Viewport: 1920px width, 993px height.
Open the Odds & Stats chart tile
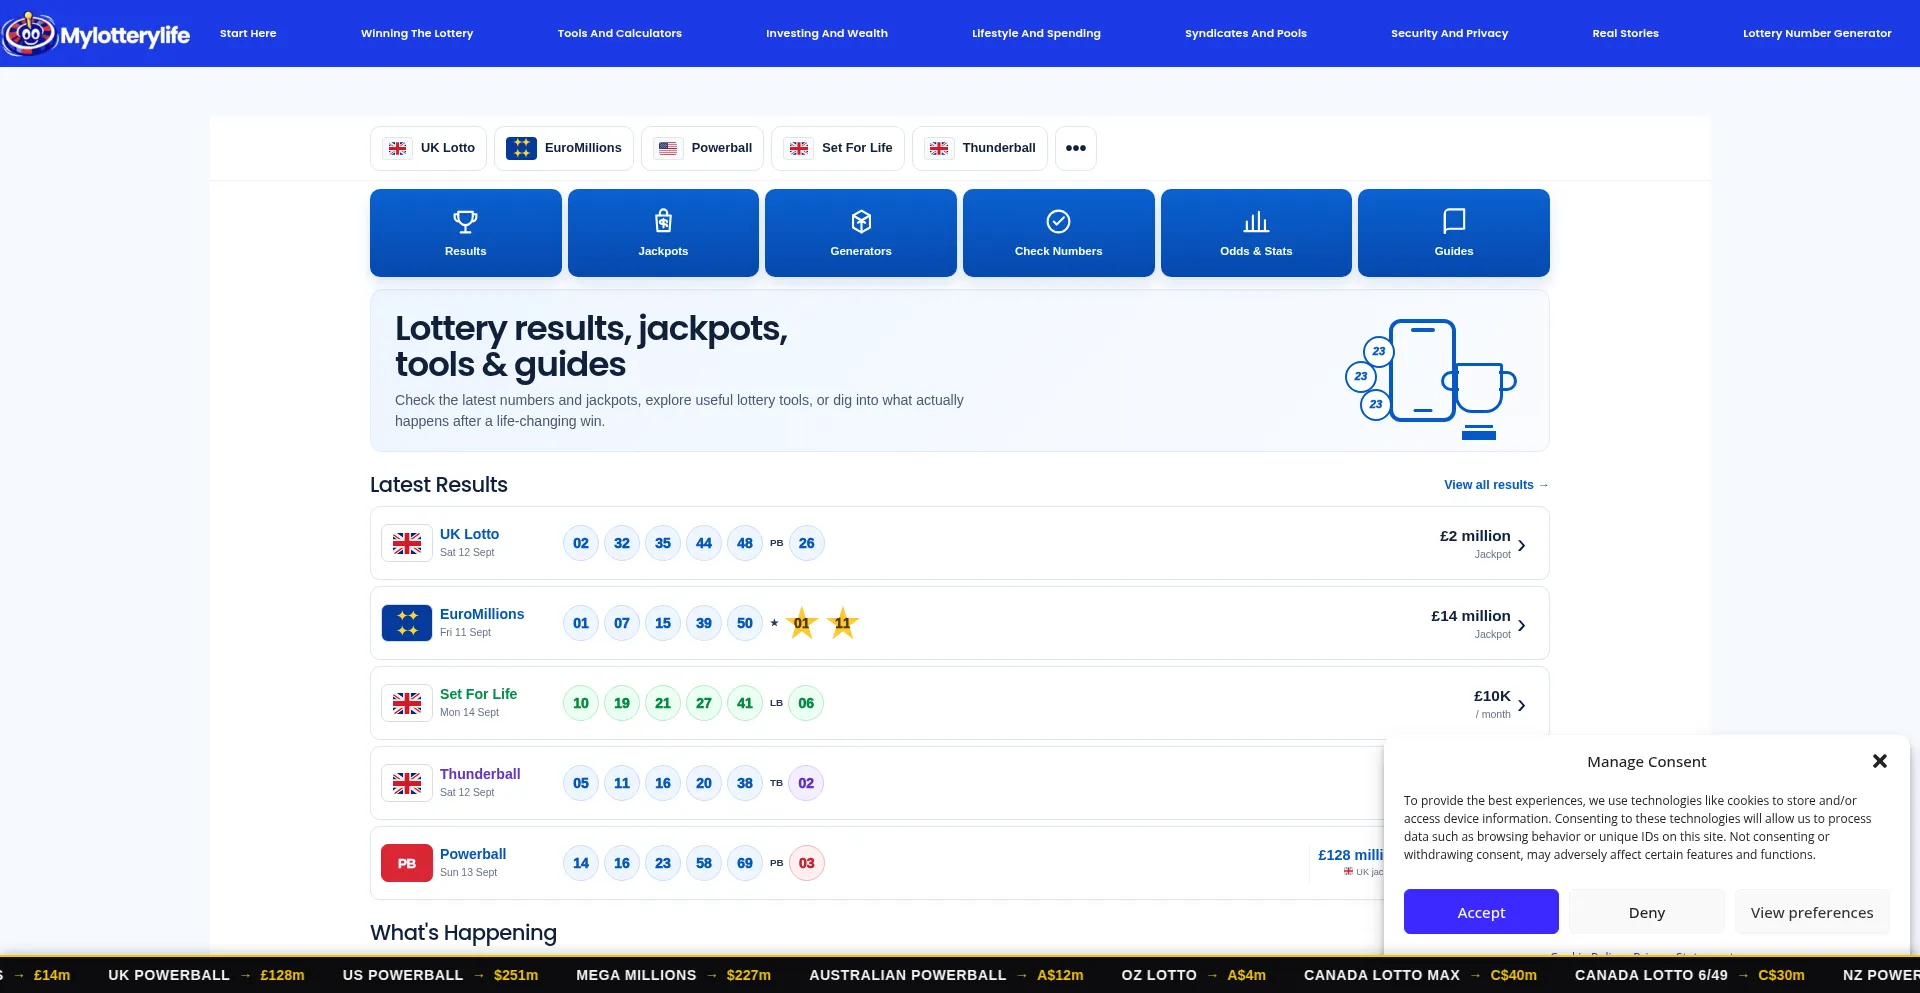[x=1256, y=233]
